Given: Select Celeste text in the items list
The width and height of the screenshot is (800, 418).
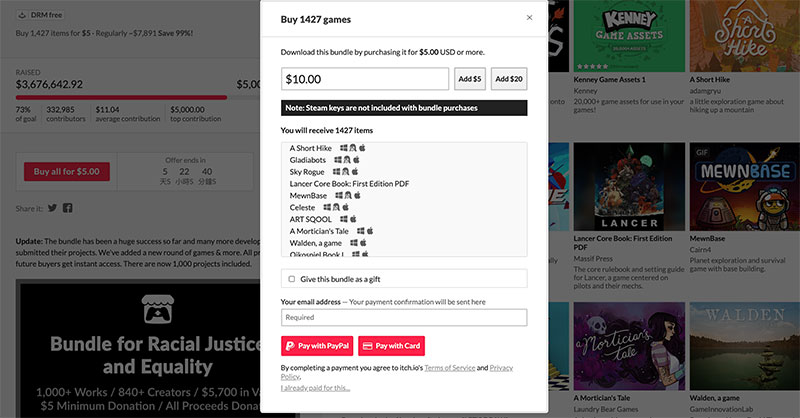Looking at the screenshot, I should tap(302, 207).
